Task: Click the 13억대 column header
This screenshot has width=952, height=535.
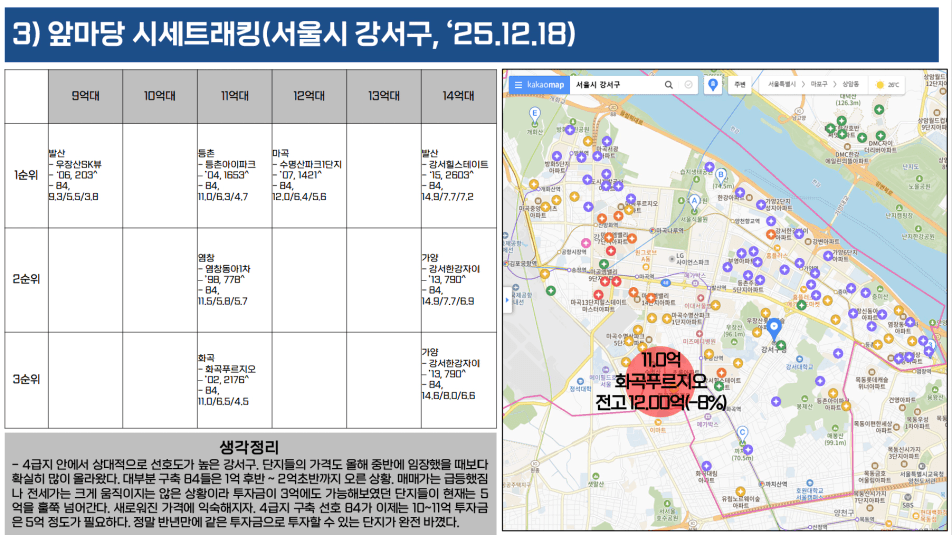Action: tap(384, 96)
